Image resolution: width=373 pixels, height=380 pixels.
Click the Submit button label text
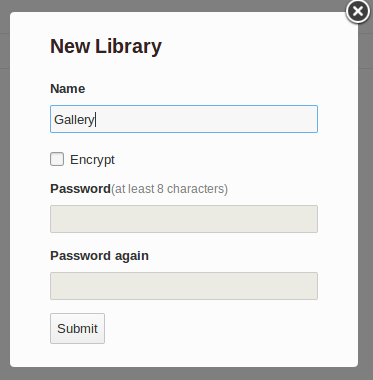point(77,329)
